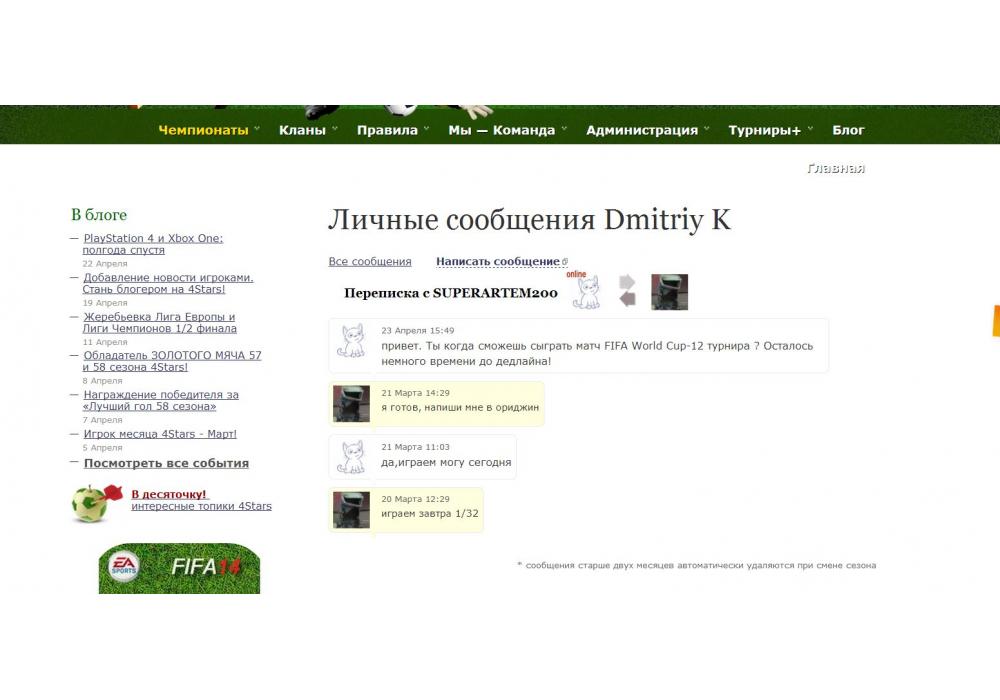Screen dimensions: 1000x700
Task: Open the Мы — Команда menu
Action: click(501, 130)
